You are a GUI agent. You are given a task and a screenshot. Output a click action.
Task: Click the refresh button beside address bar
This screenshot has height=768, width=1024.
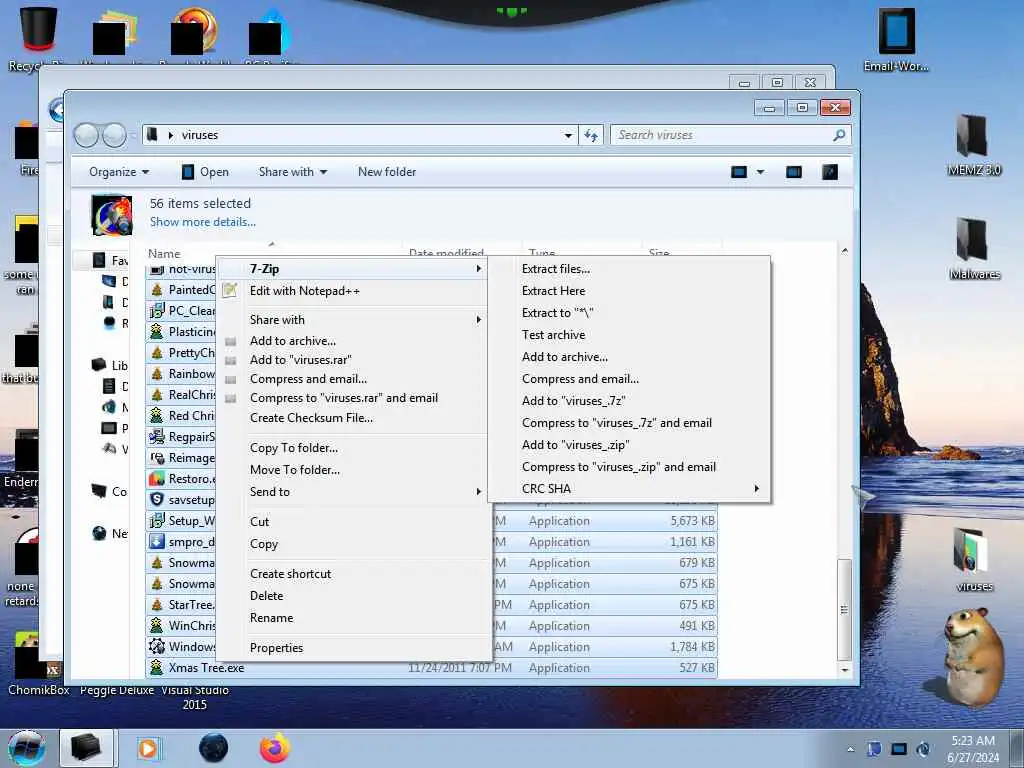[591, 135]
